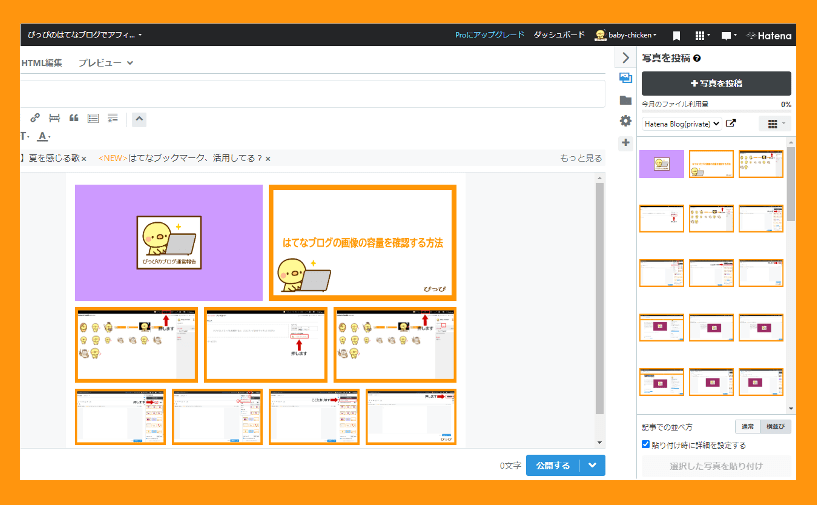
Task: Click the 0文字 character count
Action: pos(510,465)
